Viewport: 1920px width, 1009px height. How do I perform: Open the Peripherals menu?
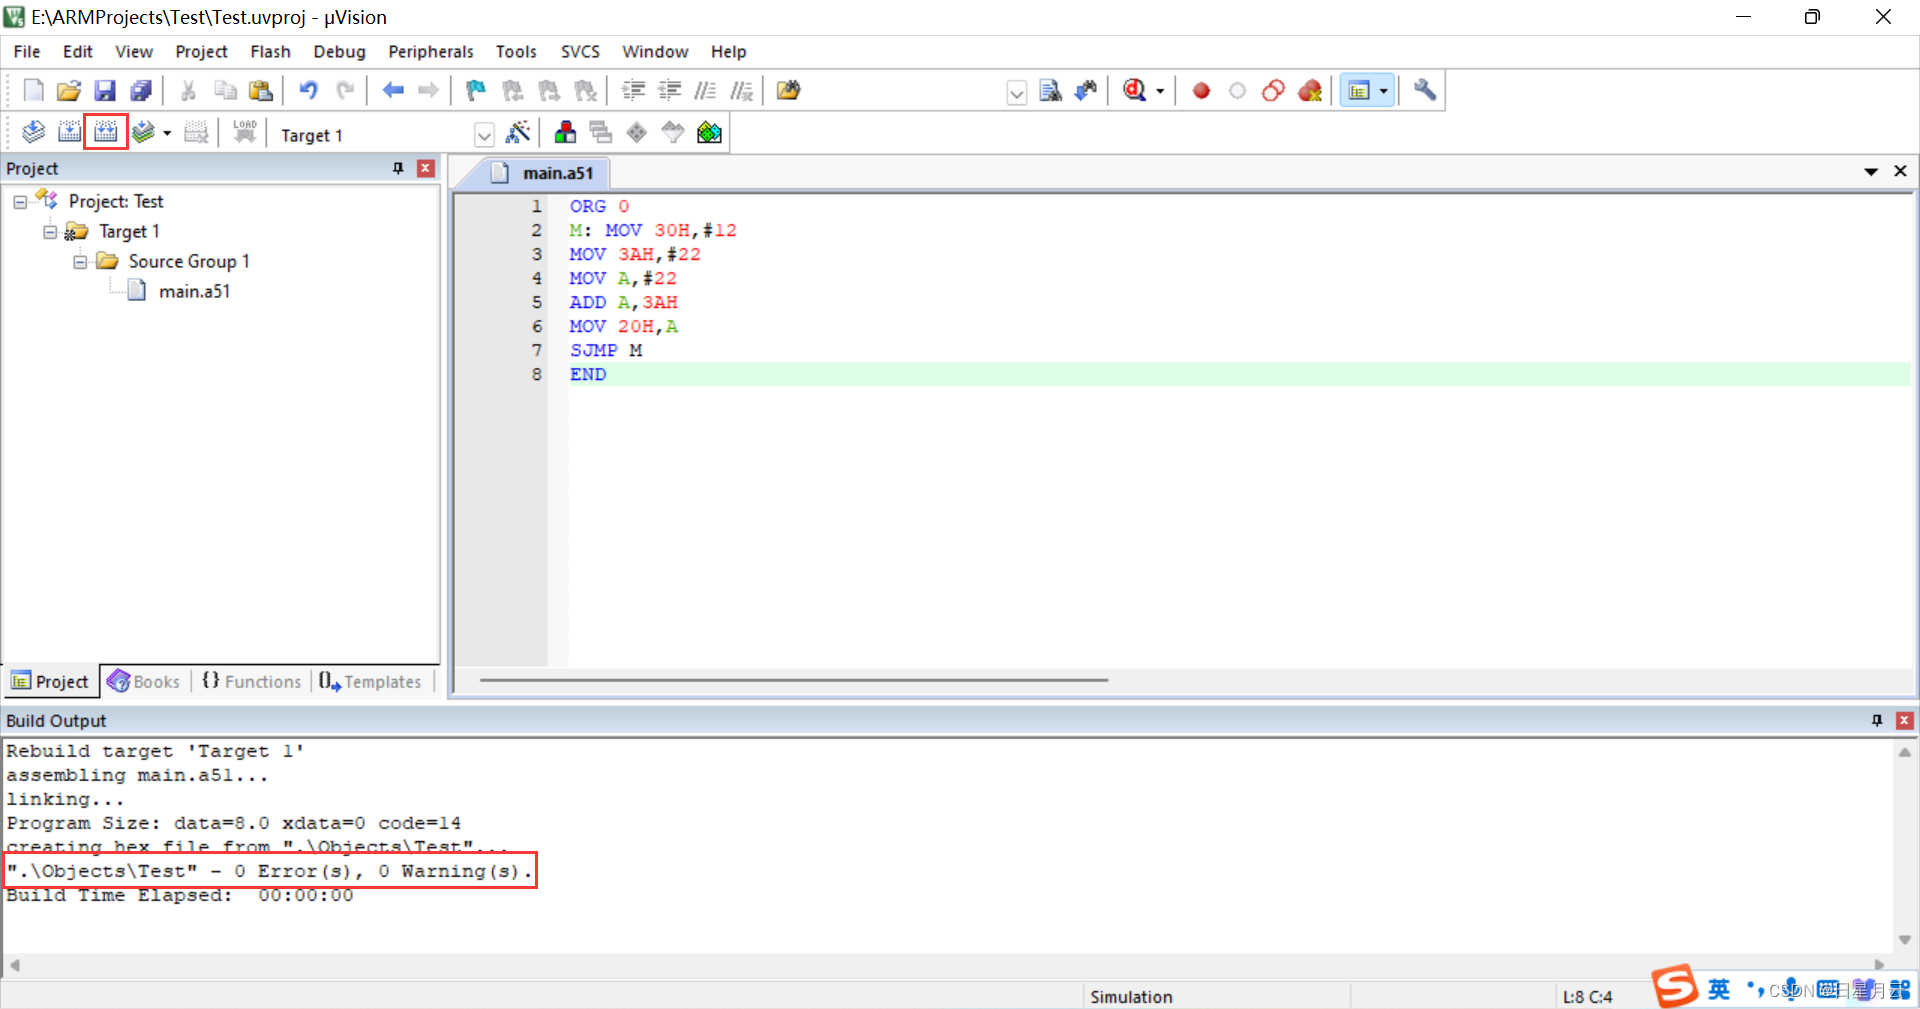pyautogui.click(x=431, y=52)
